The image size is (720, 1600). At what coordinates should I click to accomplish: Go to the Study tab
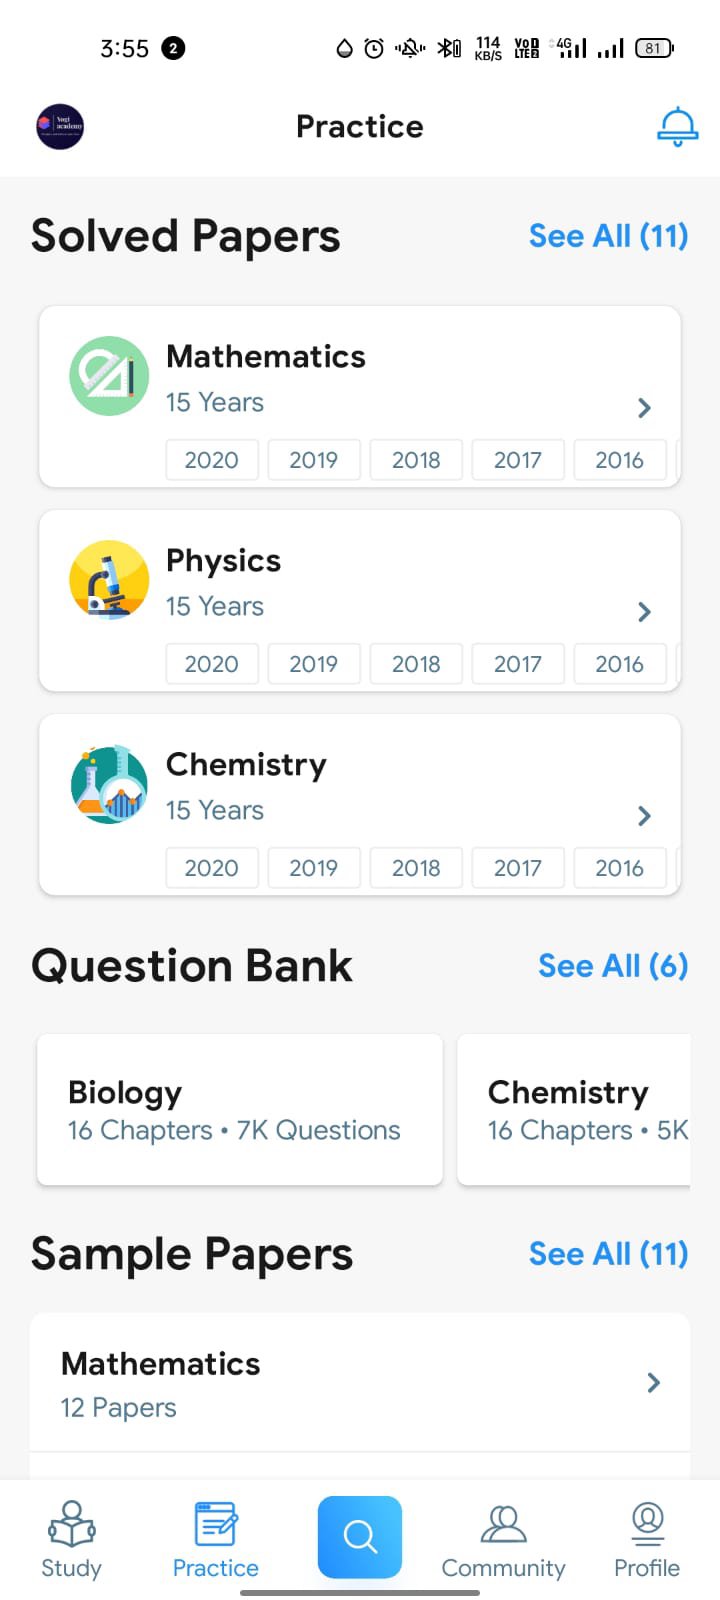point(71,1540)
